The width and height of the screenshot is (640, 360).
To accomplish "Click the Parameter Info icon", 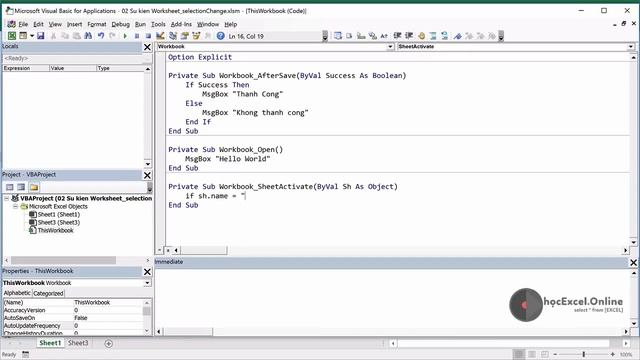I will 372,36.
